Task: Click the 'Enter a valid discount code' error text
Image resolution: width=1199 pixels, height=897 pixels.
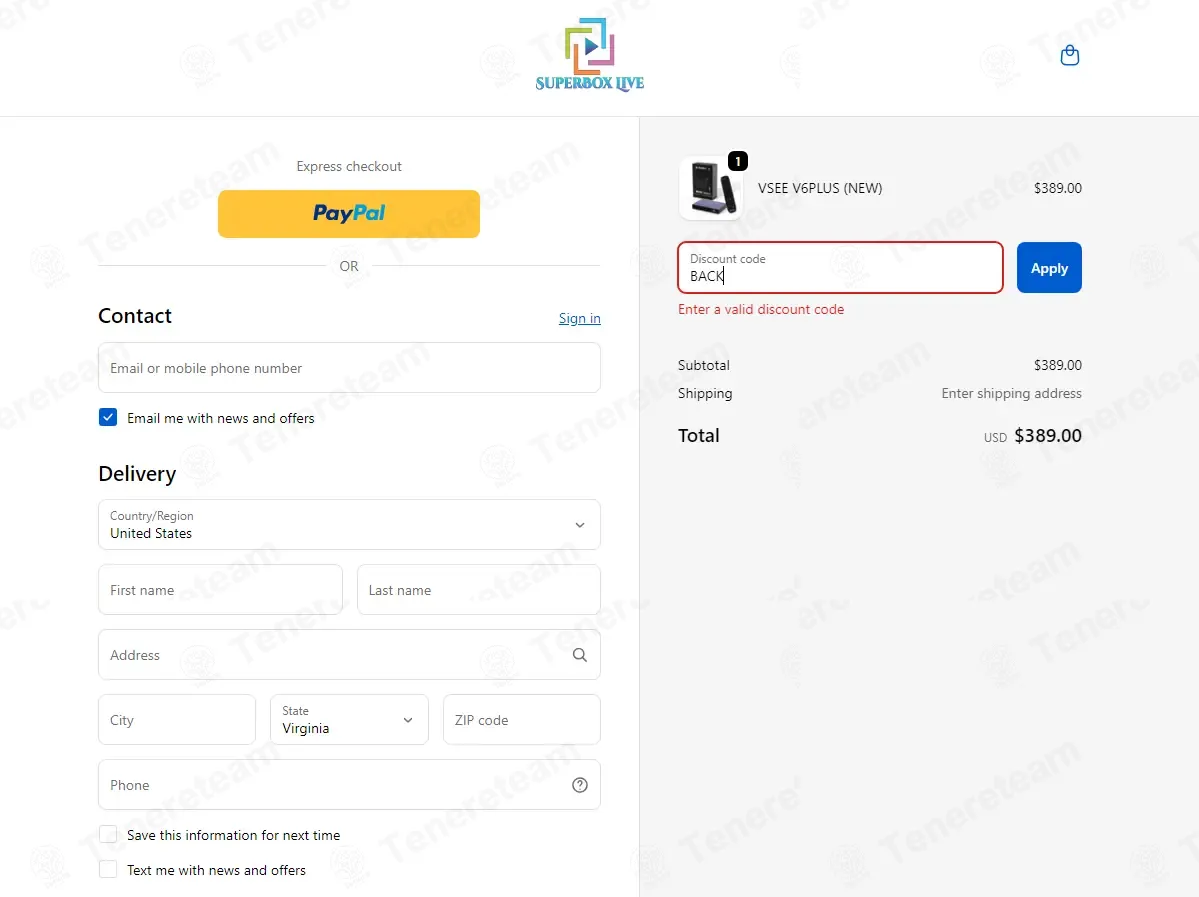Action: 761,310
